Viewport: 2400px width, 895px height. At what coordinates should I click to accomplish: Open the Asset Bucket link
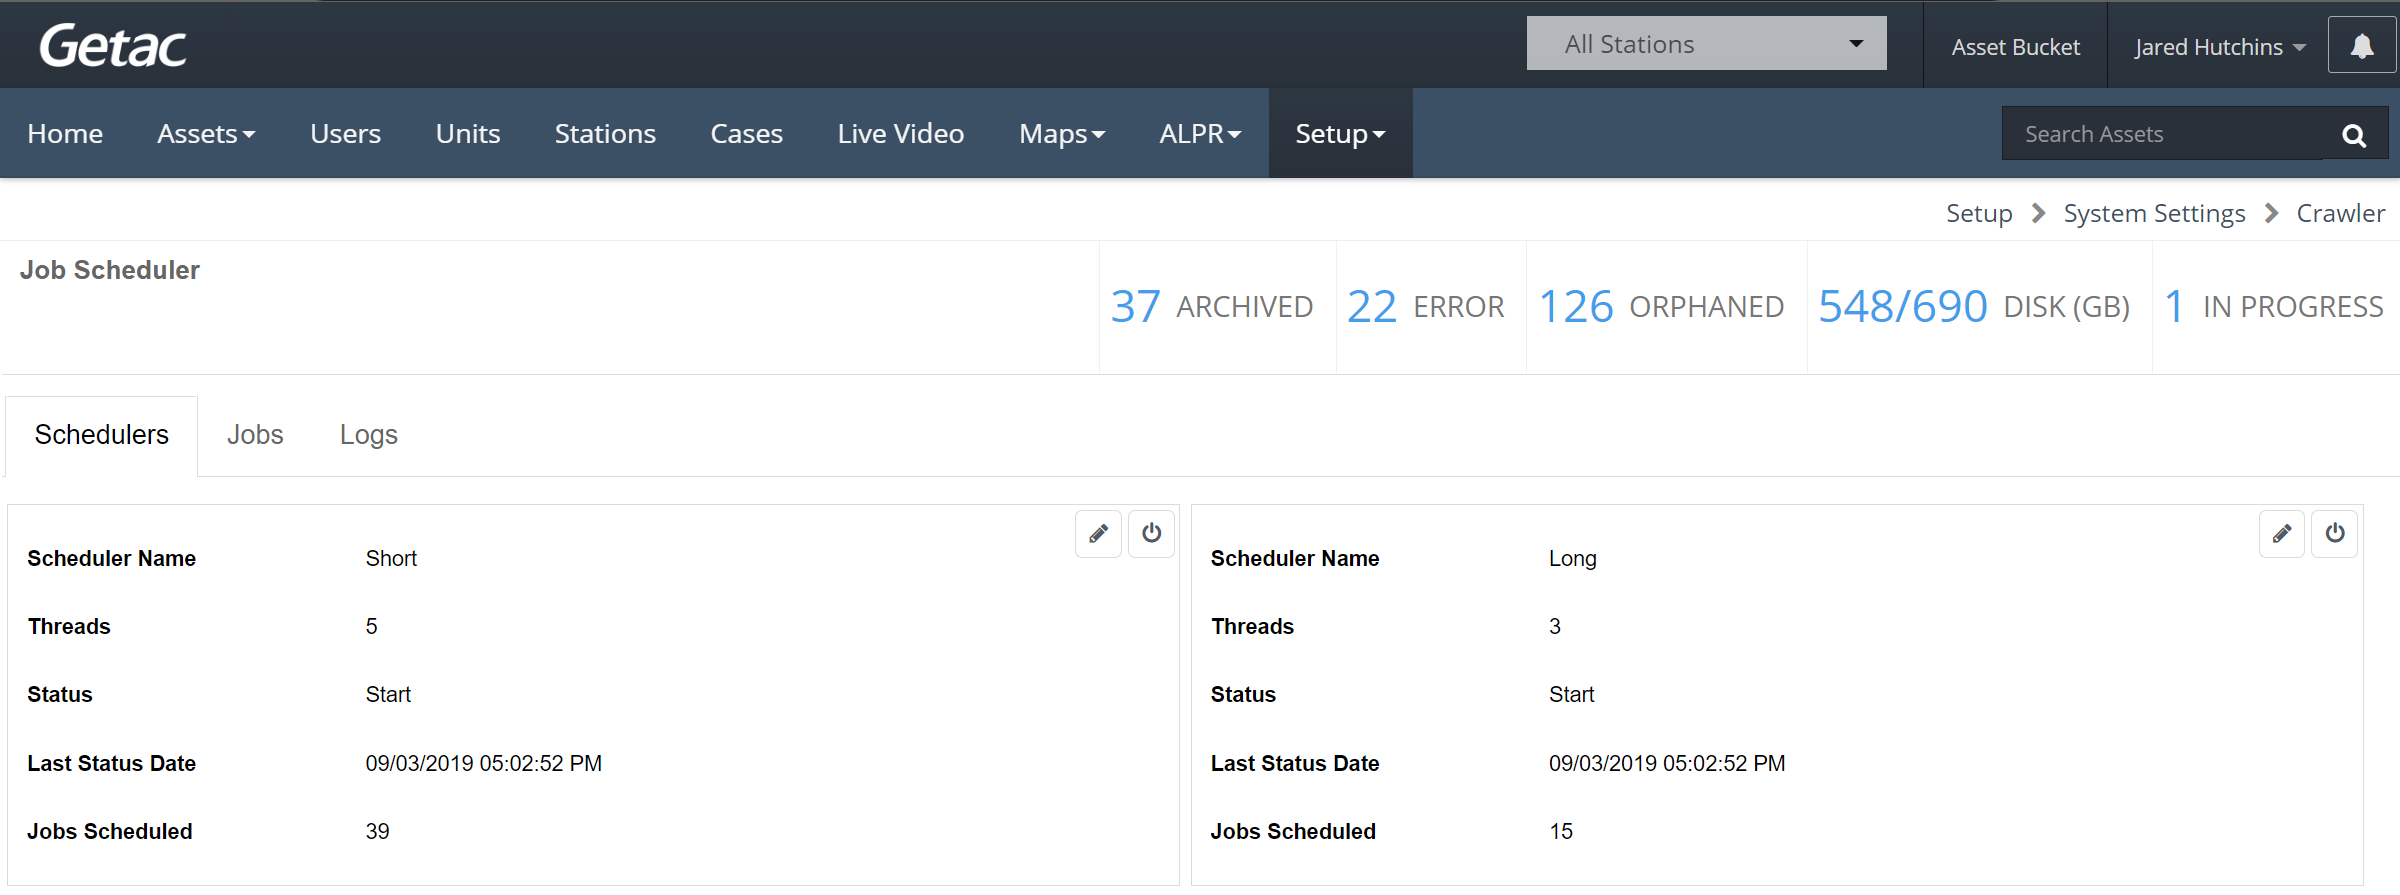[x=2015, y=47]
